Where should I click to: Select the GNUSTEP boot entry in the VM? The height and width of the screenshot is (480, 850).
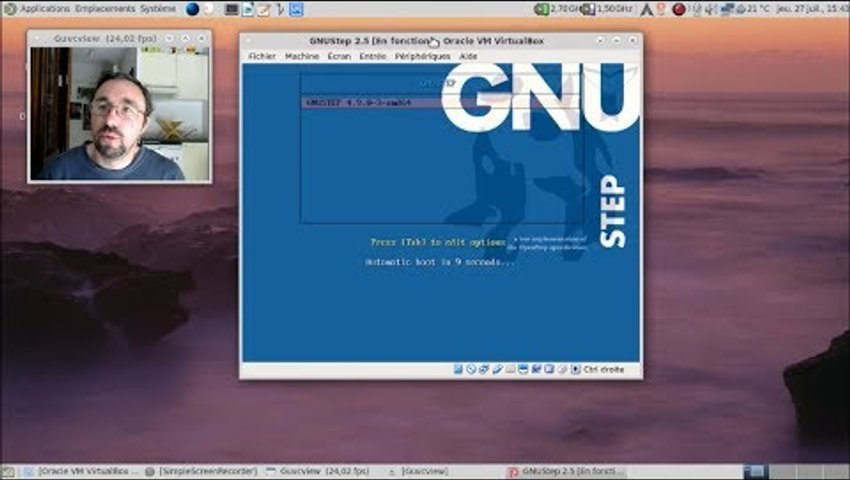442,103
